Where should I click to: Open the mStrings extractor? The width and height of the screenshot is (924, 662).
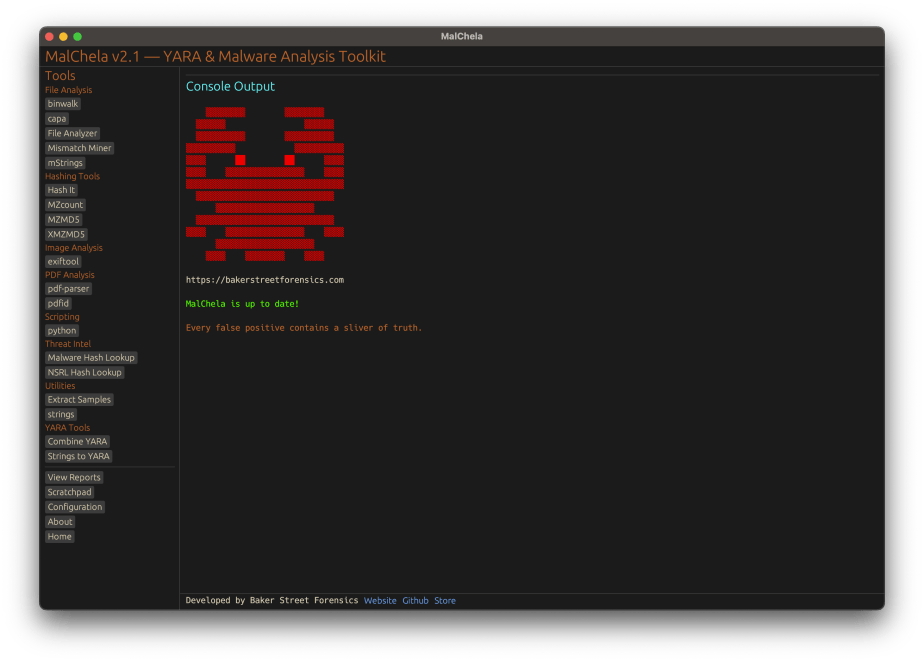(x=64, y=162)
